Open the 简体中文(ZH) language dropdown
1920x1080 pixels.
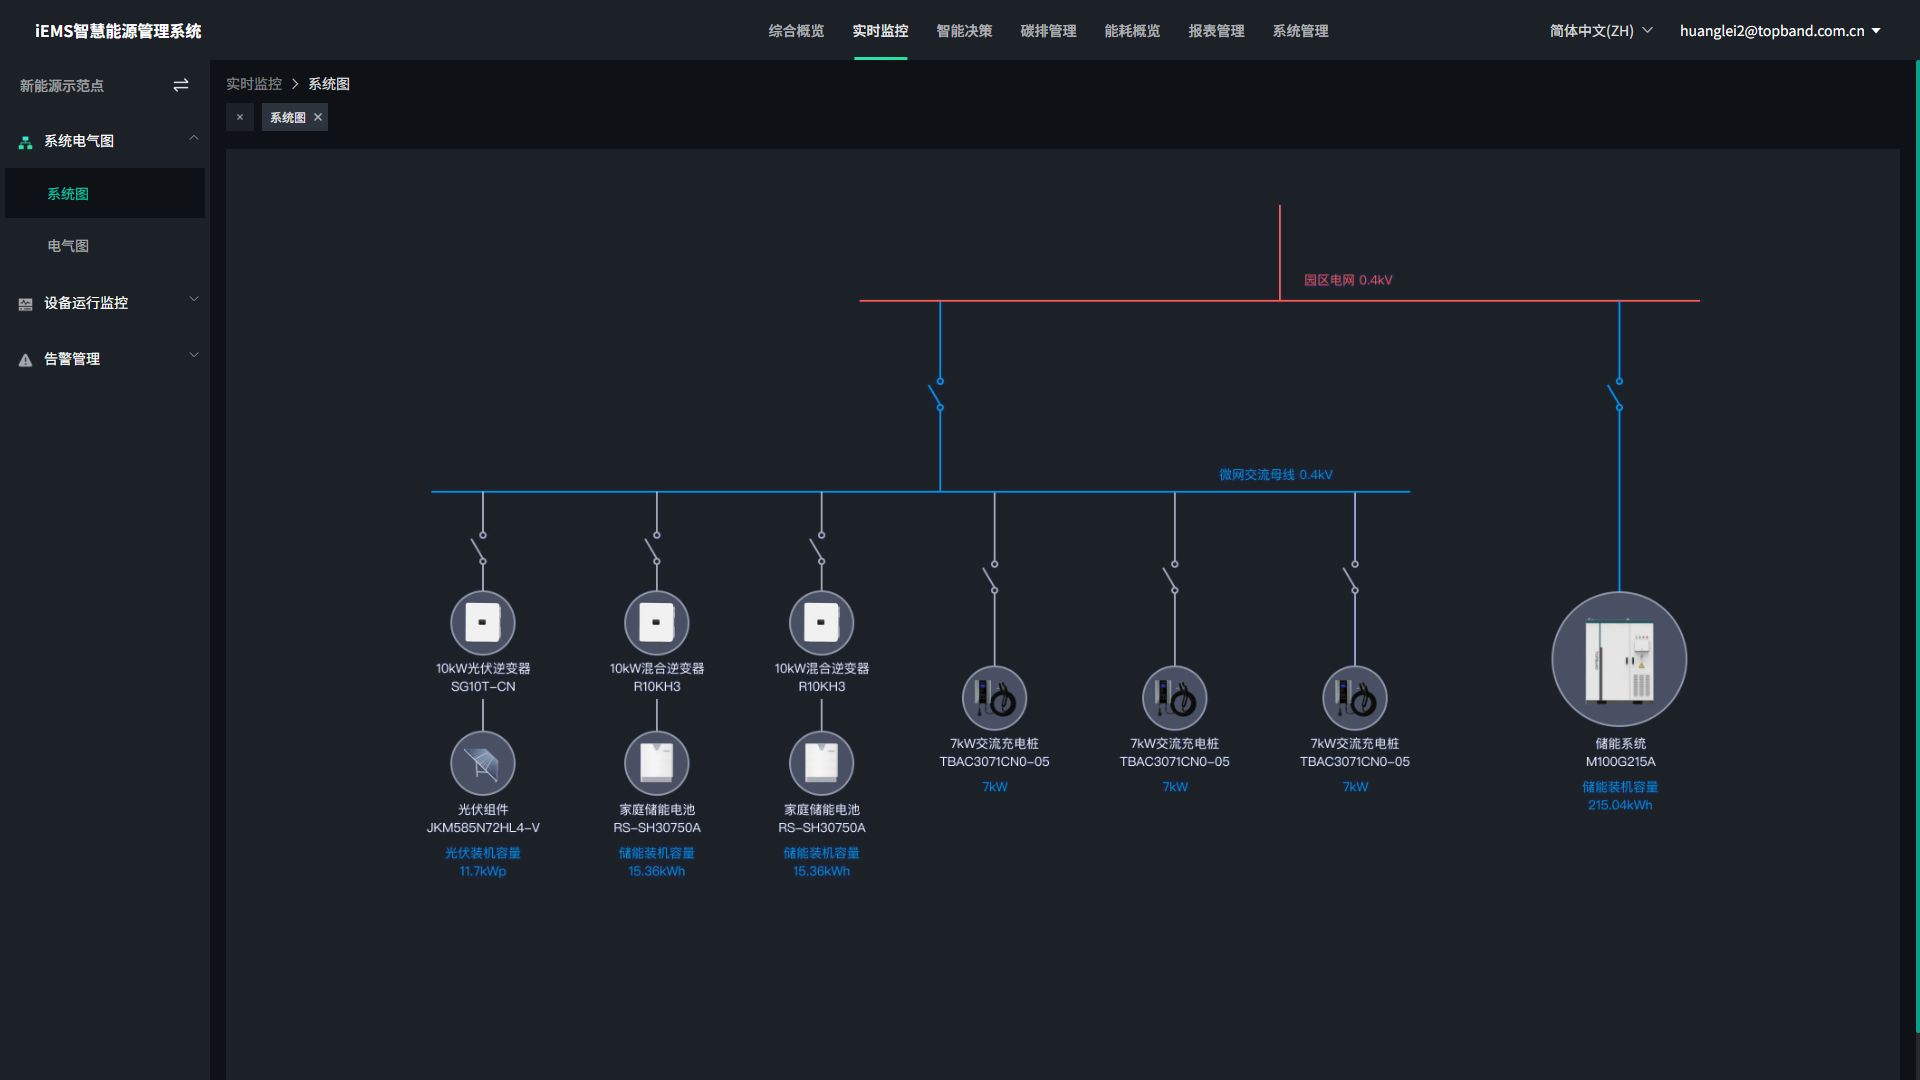click(x=1600, y=31)
